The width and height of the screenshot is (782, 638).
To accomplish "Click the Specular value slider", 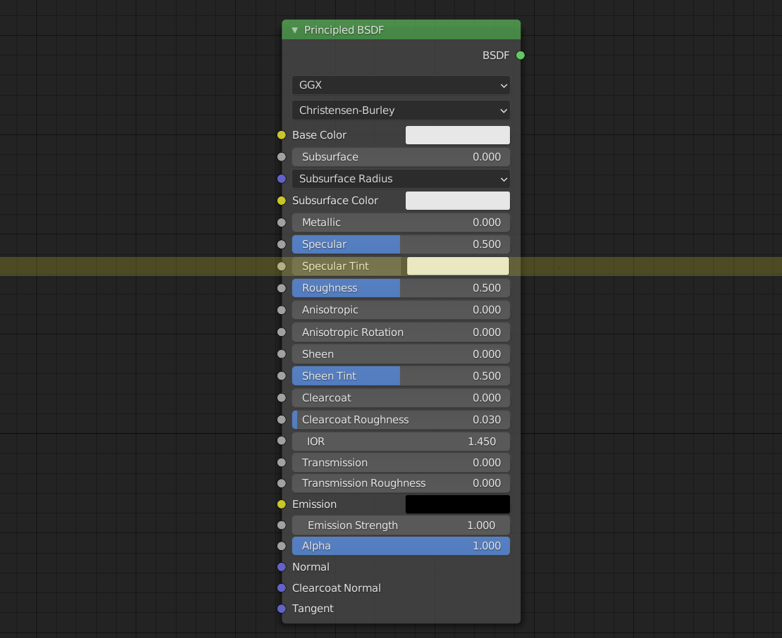I will (x=401, y=244).
